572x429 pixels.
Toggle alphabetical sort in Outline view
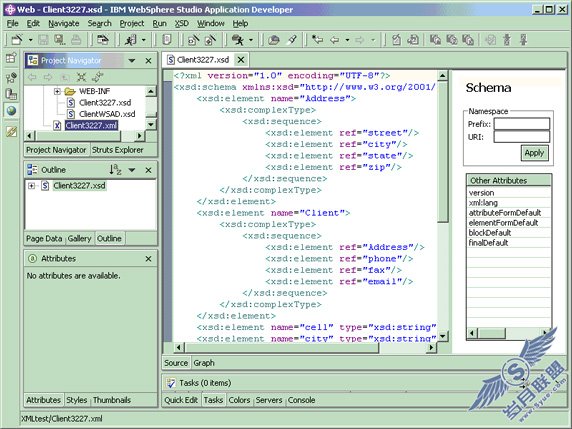(115, 170)
